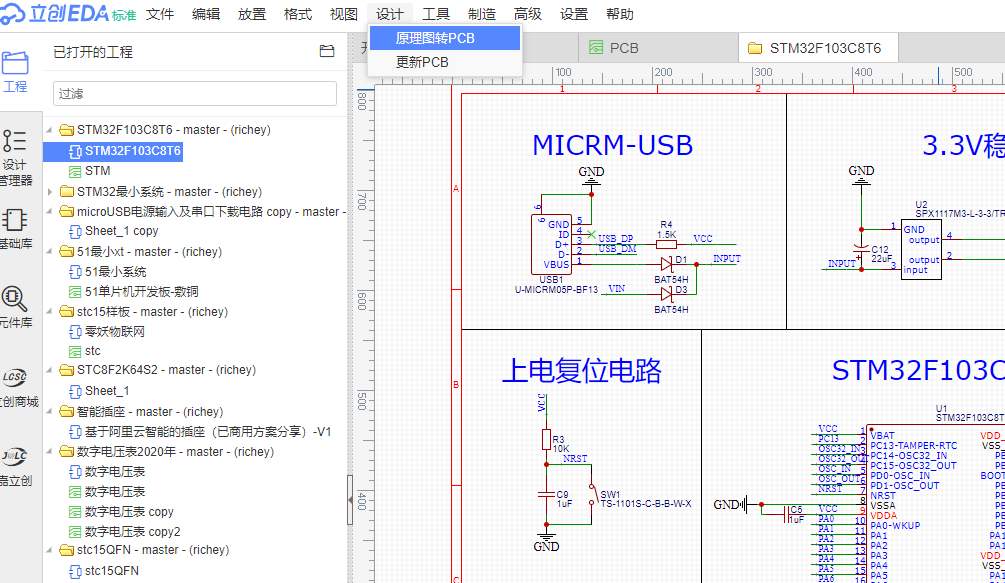Open the 设置 menu
The height and width of the screenshot is (583, 1005).
[574, 14]
